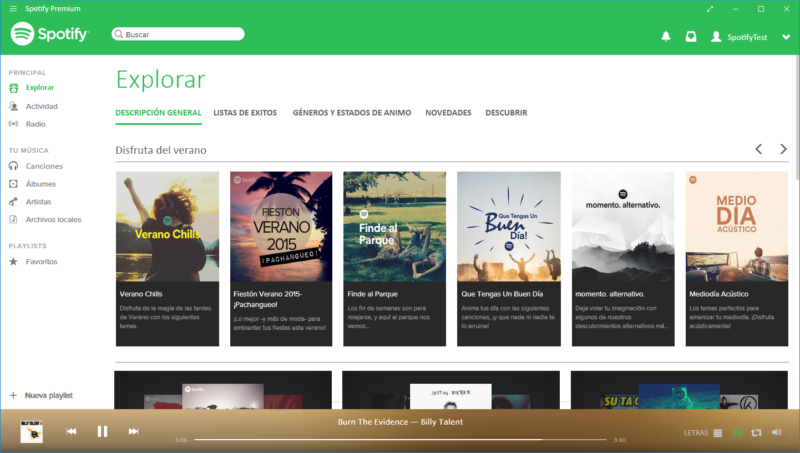Show previous Disfruta del verano items

click(759, 149)
